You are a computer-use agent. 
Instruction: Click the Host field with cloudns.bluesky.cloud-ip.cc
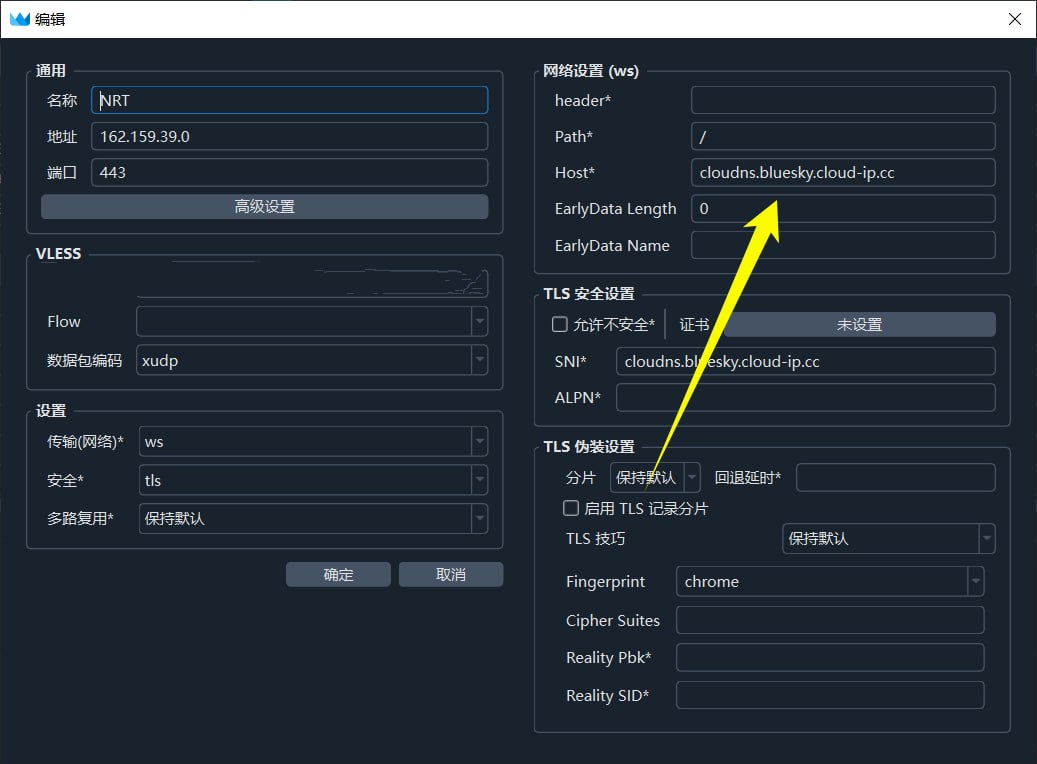click(843, 173)
